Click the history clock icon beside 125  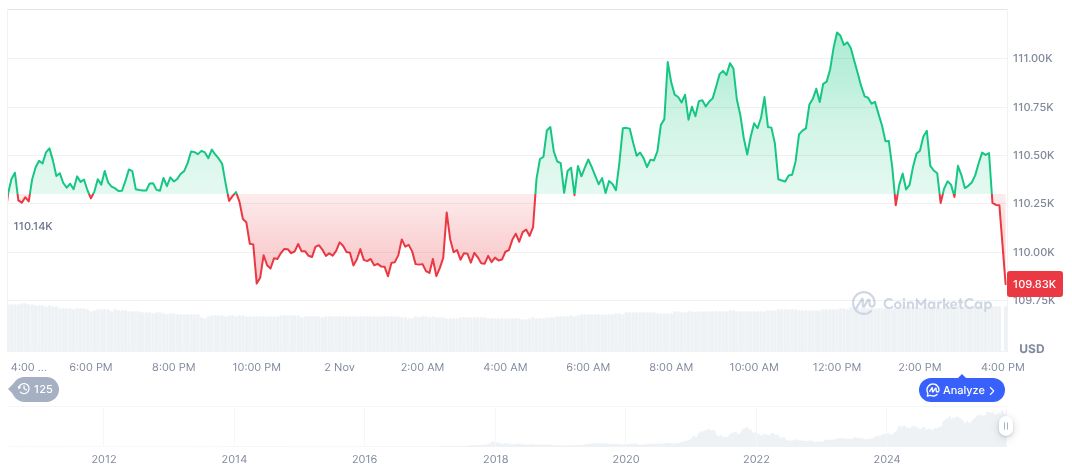(x=24, y=389)
